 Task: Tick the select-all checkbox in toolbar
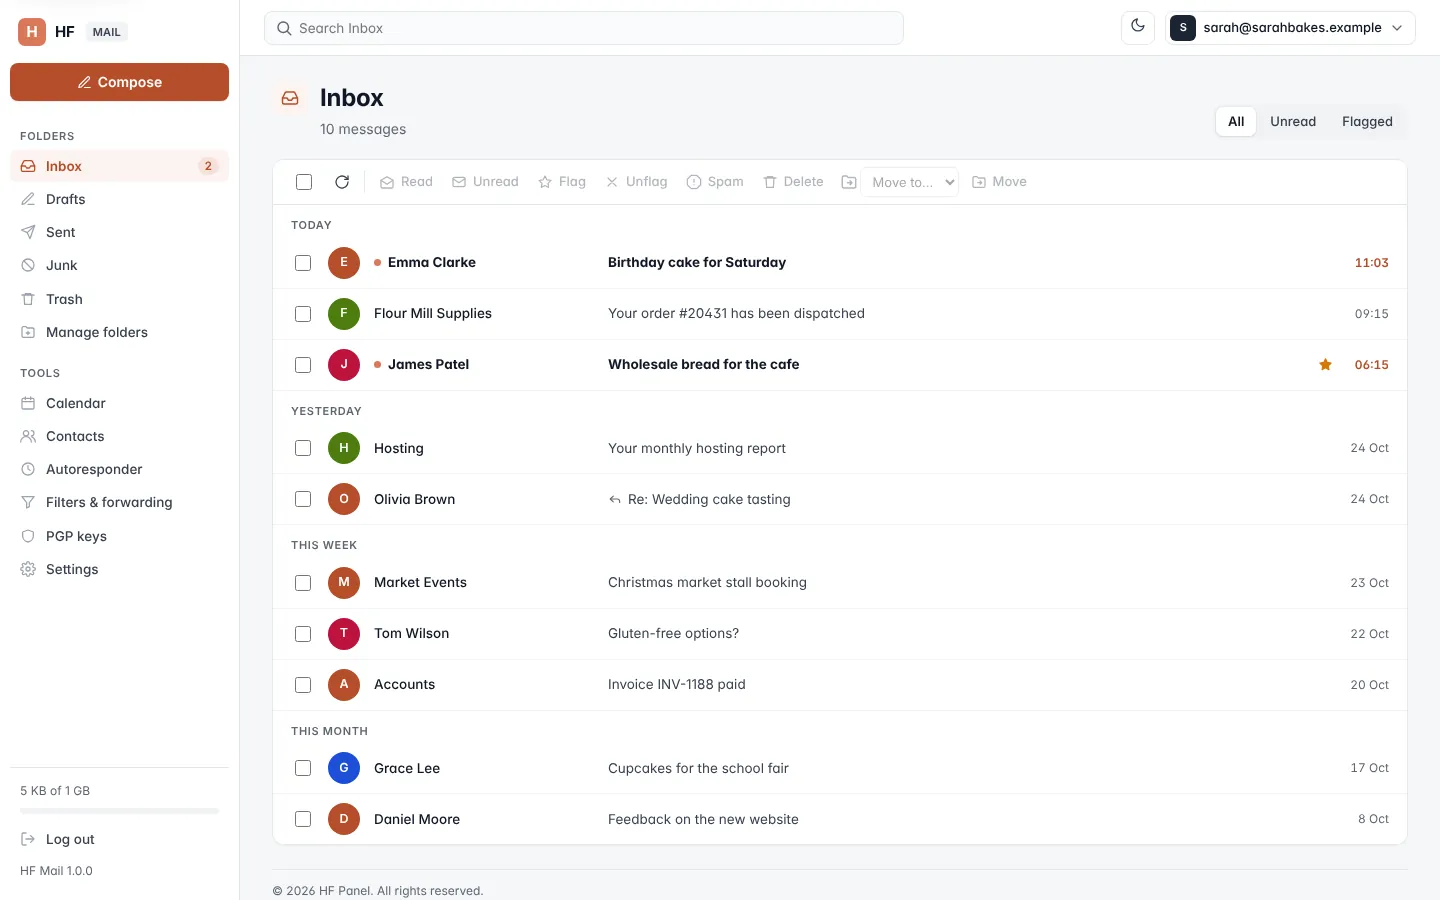[x=304, y=182]
